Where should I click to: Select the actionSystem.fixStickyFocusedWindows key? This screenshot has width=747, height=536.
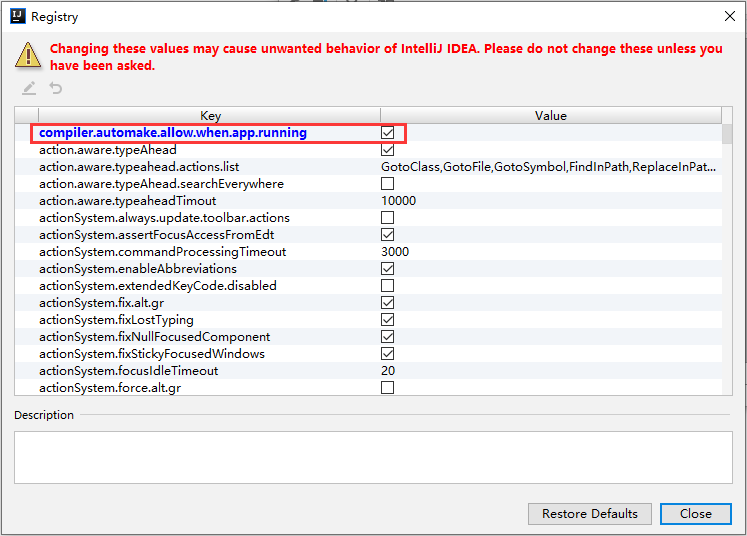[152, 354]
